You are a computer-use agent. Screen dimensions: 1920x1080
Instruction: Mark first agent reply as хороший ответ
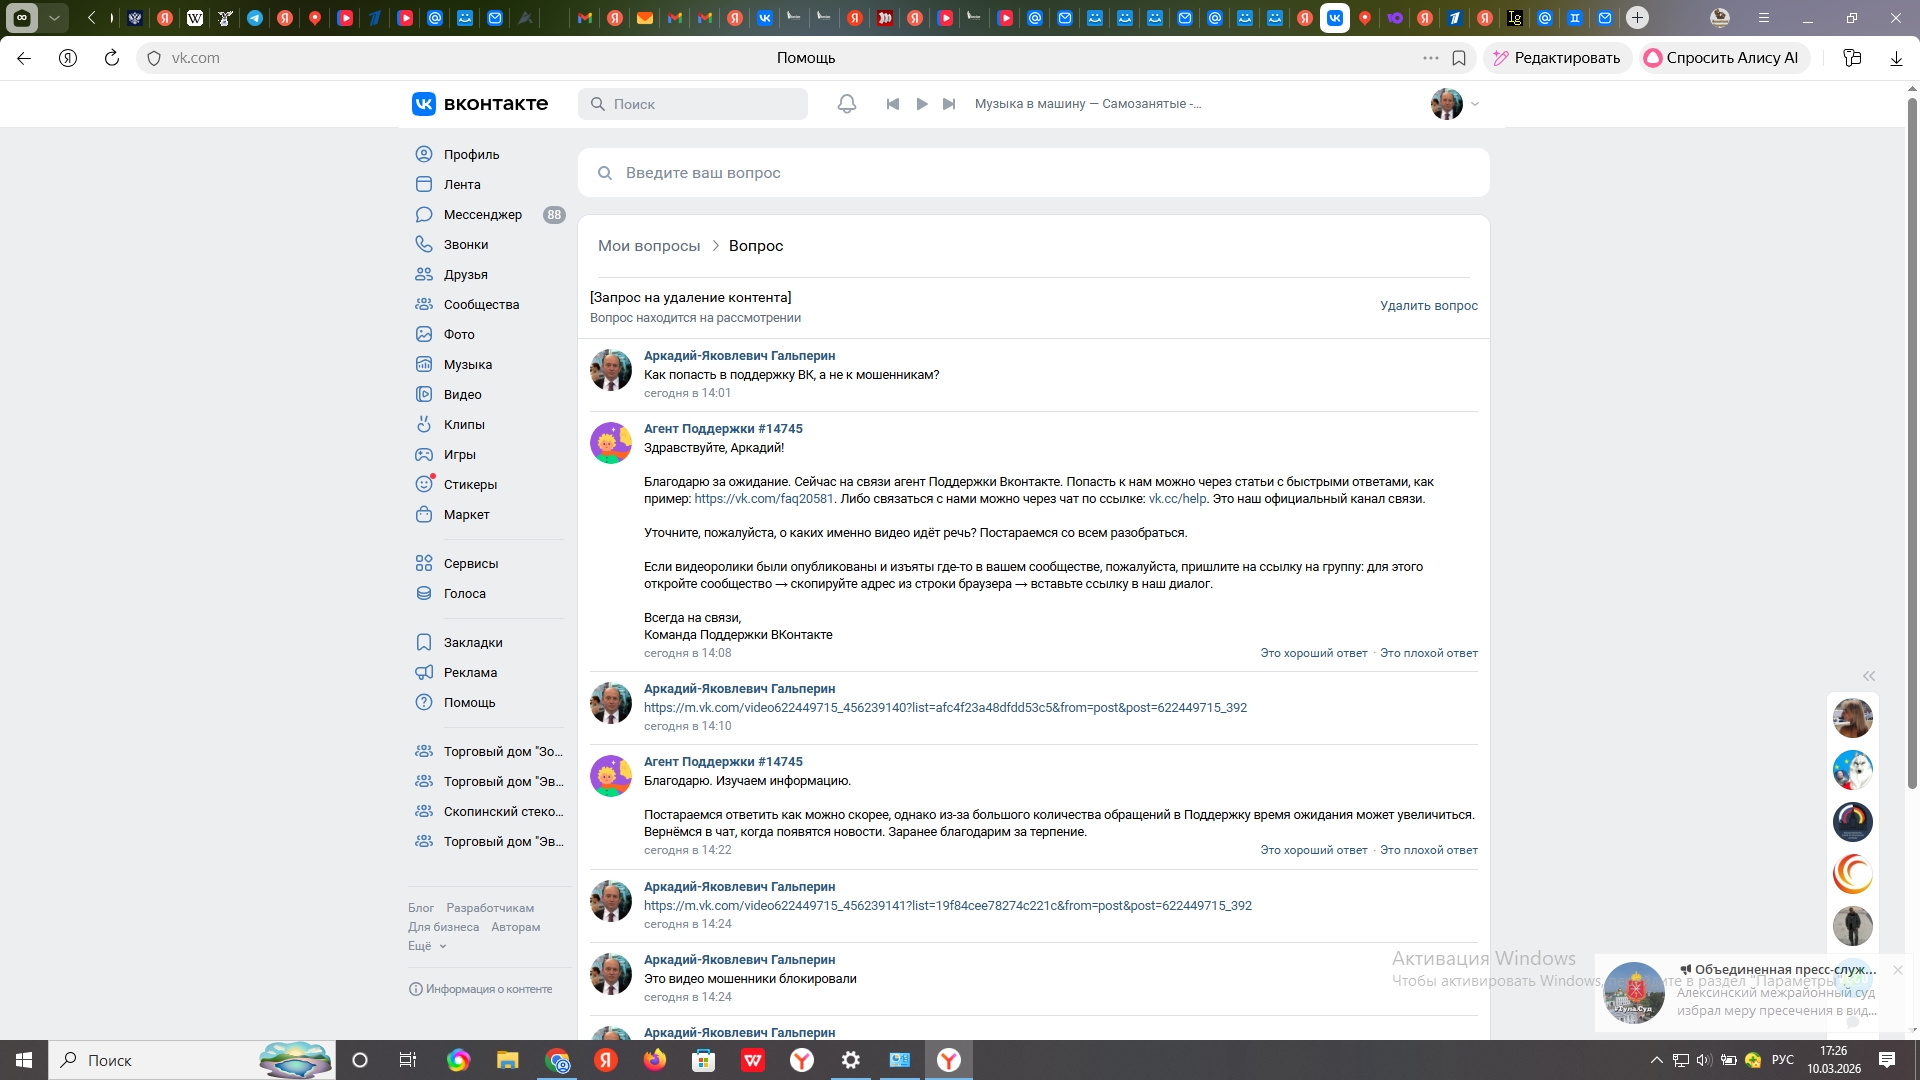[x=1313, y=653]
